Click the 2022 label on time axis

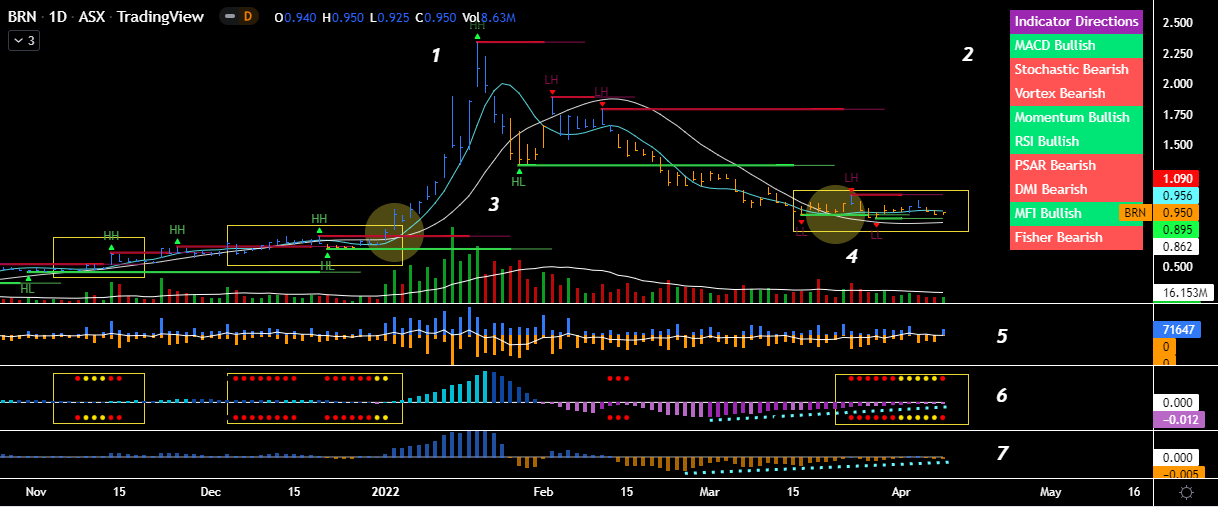click(x=385, y=492)
